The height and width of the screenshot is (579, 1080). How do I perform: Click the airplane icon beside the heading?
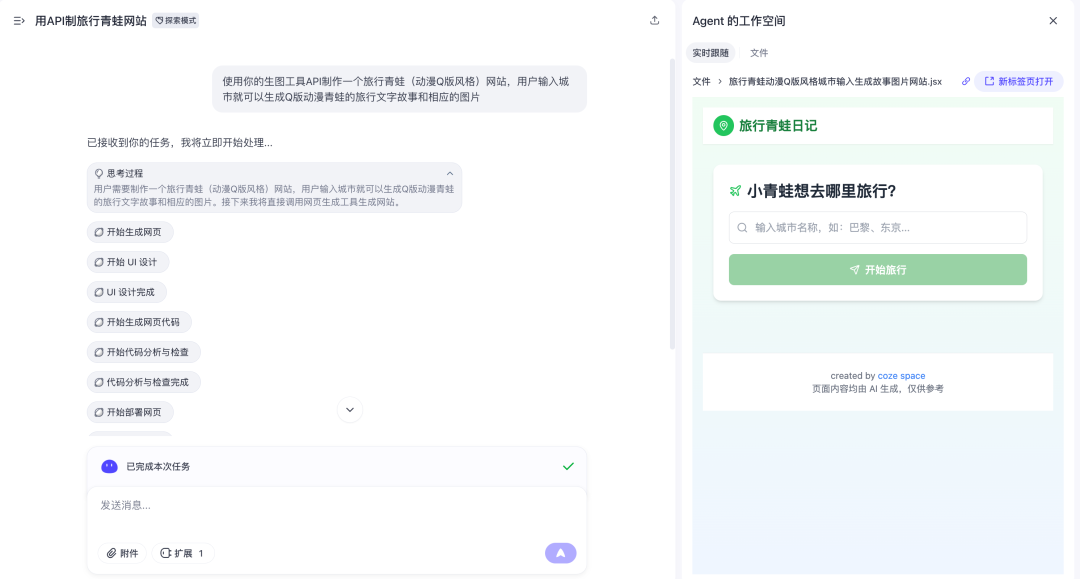(x=735, y=191)
